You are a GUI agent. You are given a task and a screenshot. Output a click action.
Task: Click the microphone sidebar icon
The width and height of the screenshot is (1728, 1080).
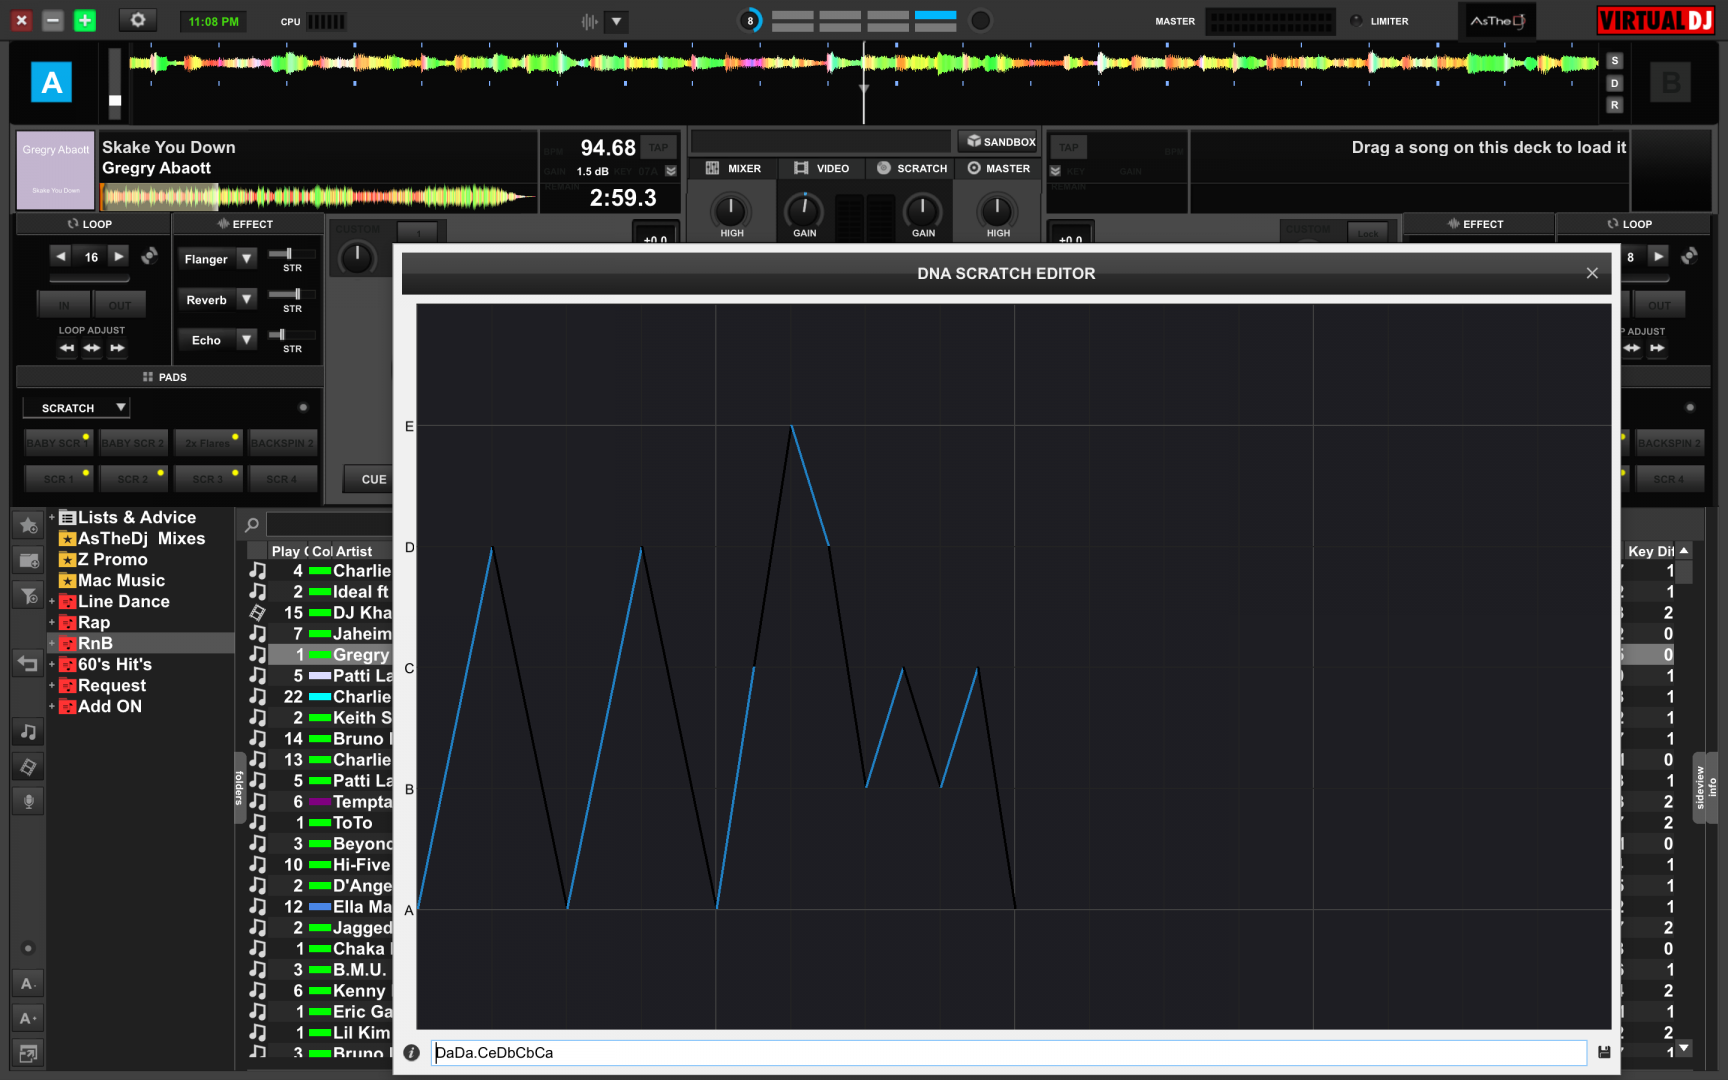28,801
